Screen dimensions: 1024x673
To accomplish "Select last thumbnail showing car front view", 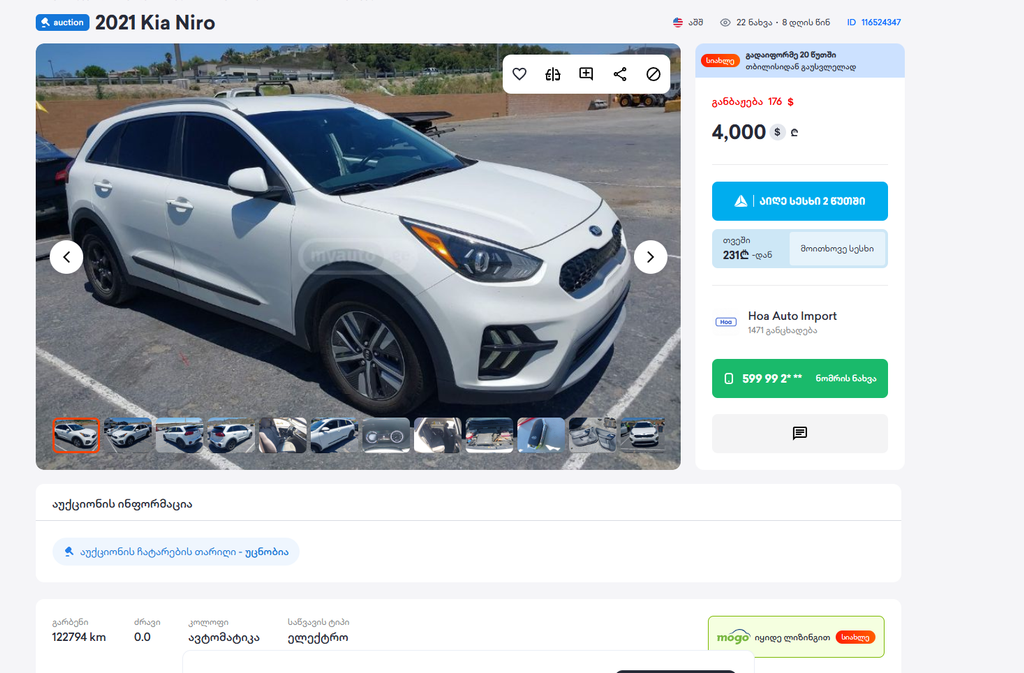I will click(643, 435).
